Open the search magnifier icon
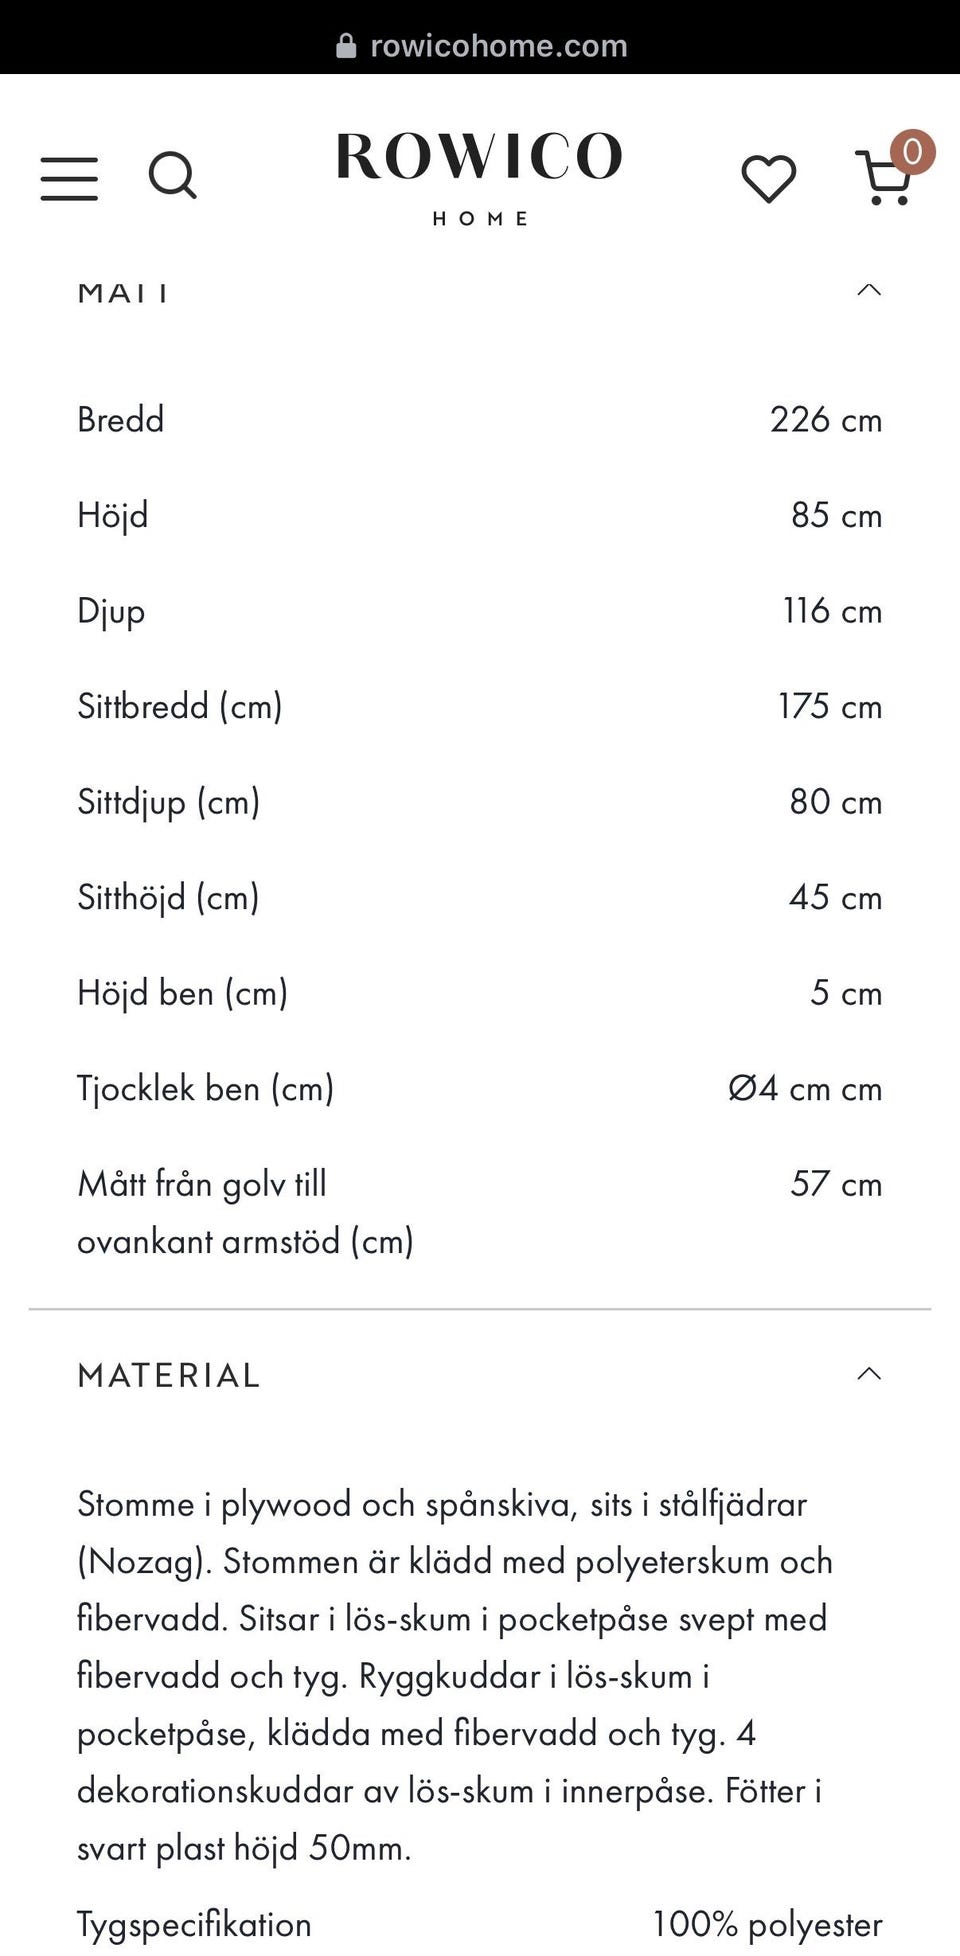 (172, 176)
